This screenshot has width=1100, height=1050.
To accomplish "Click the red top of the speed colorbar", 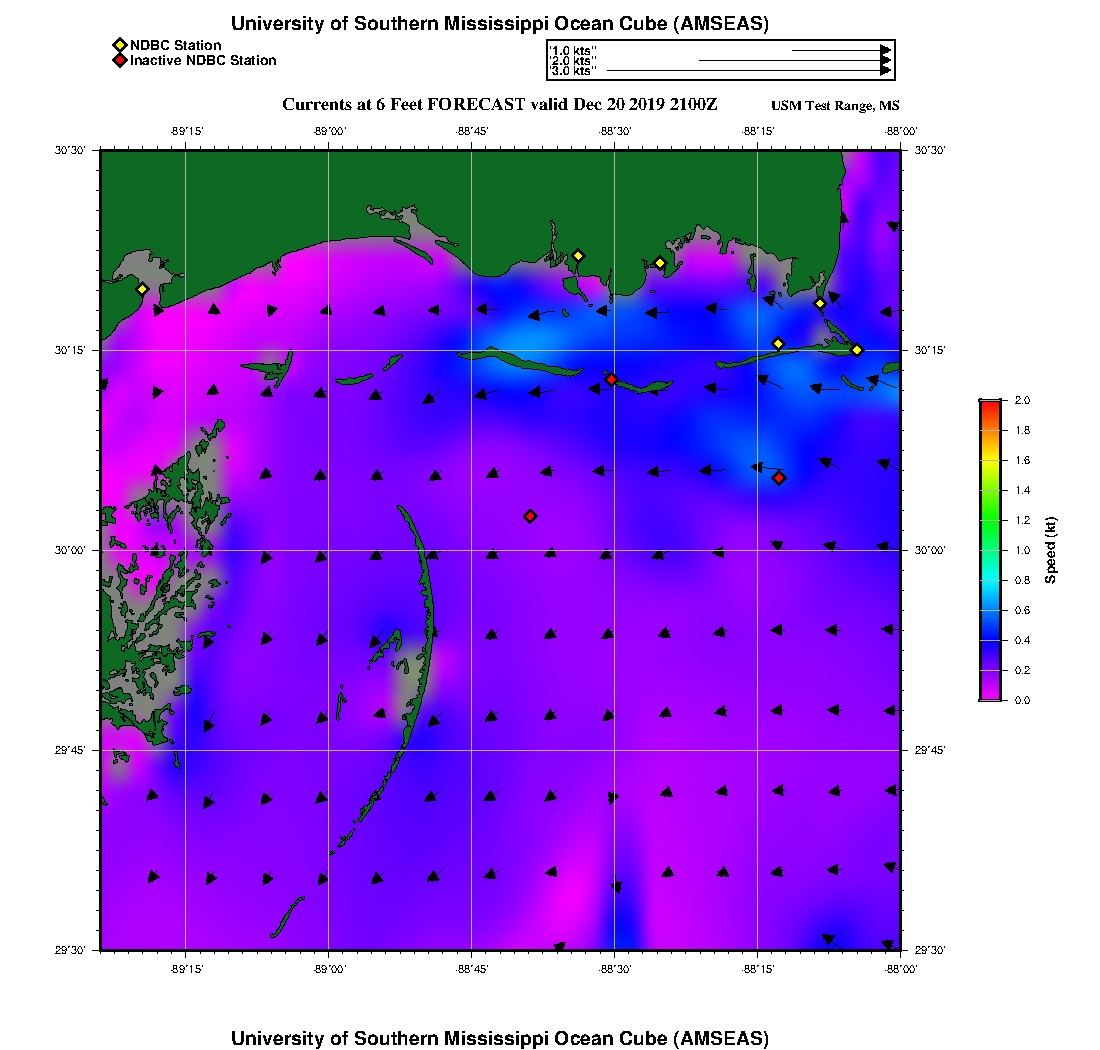I will click(989, 406).
